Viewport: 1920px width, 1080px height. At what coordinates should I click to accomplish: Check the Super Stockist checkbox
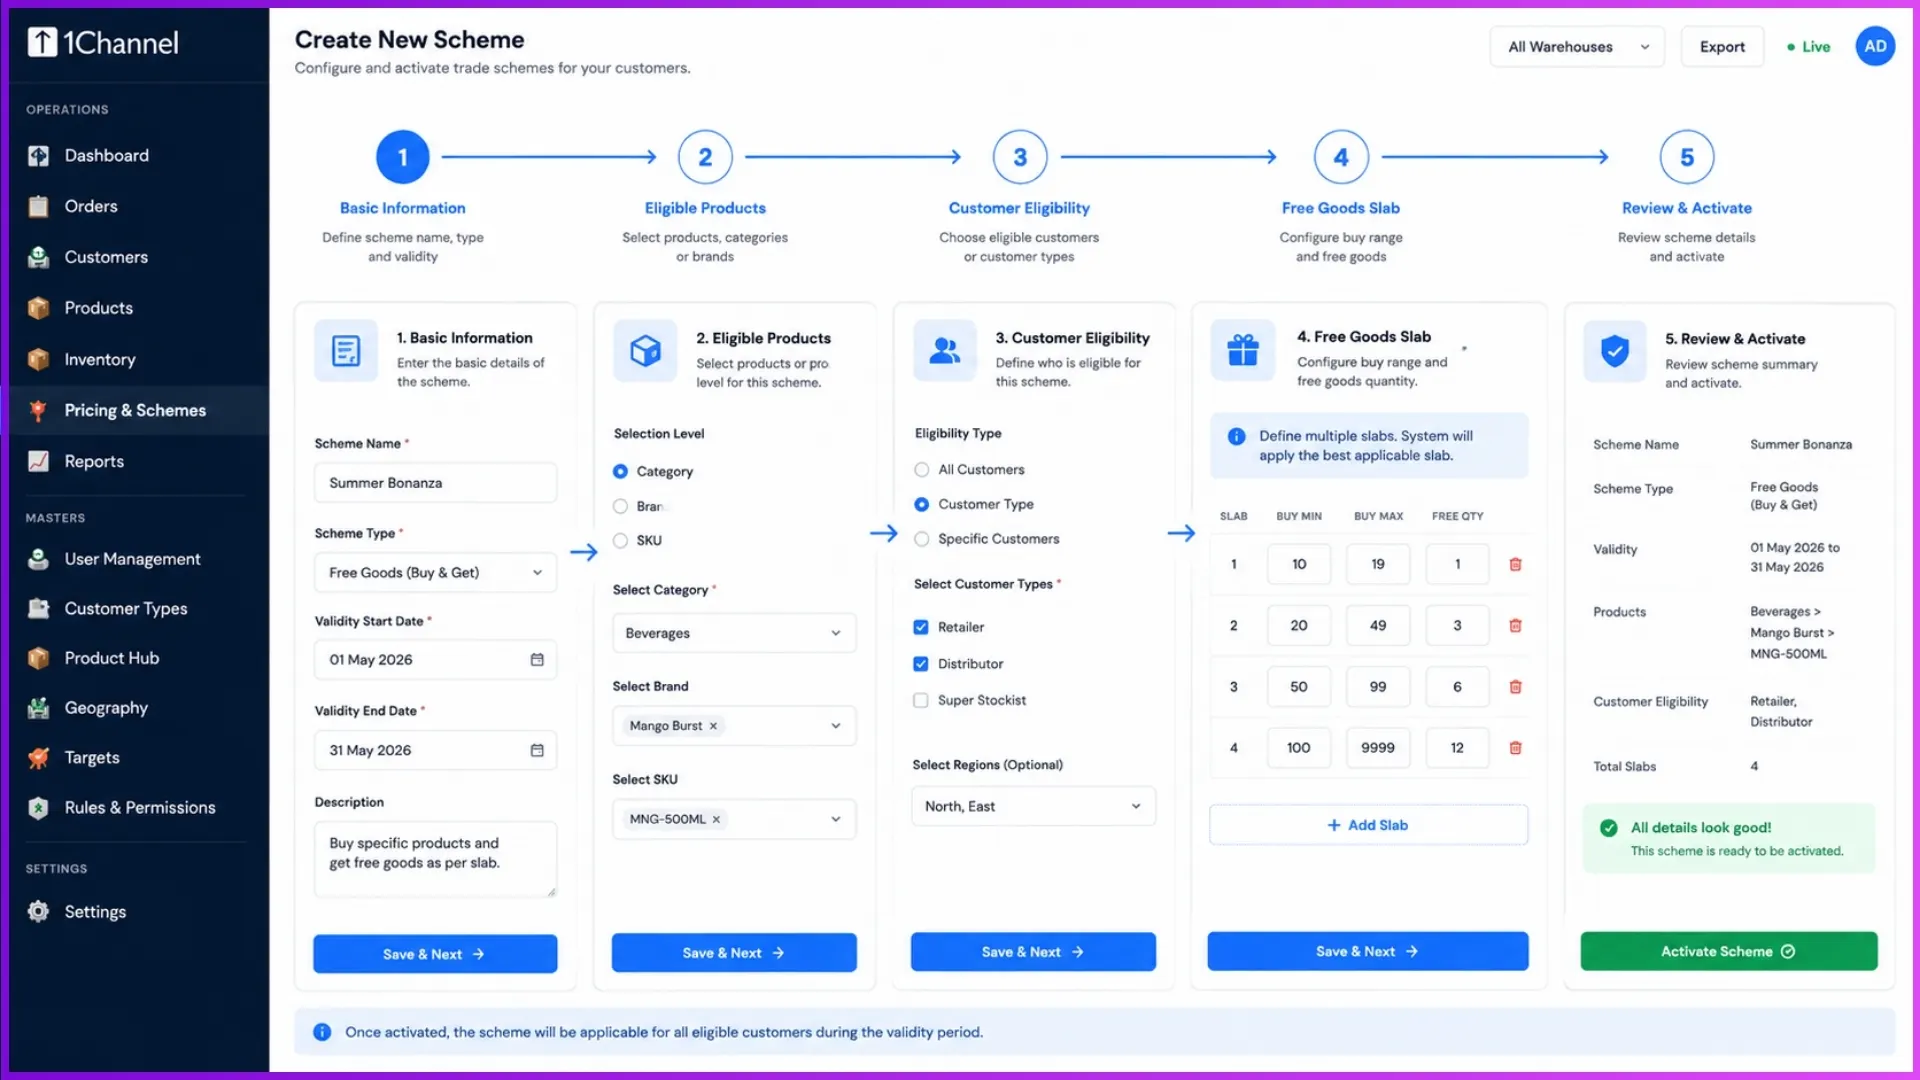coord(921,700)
